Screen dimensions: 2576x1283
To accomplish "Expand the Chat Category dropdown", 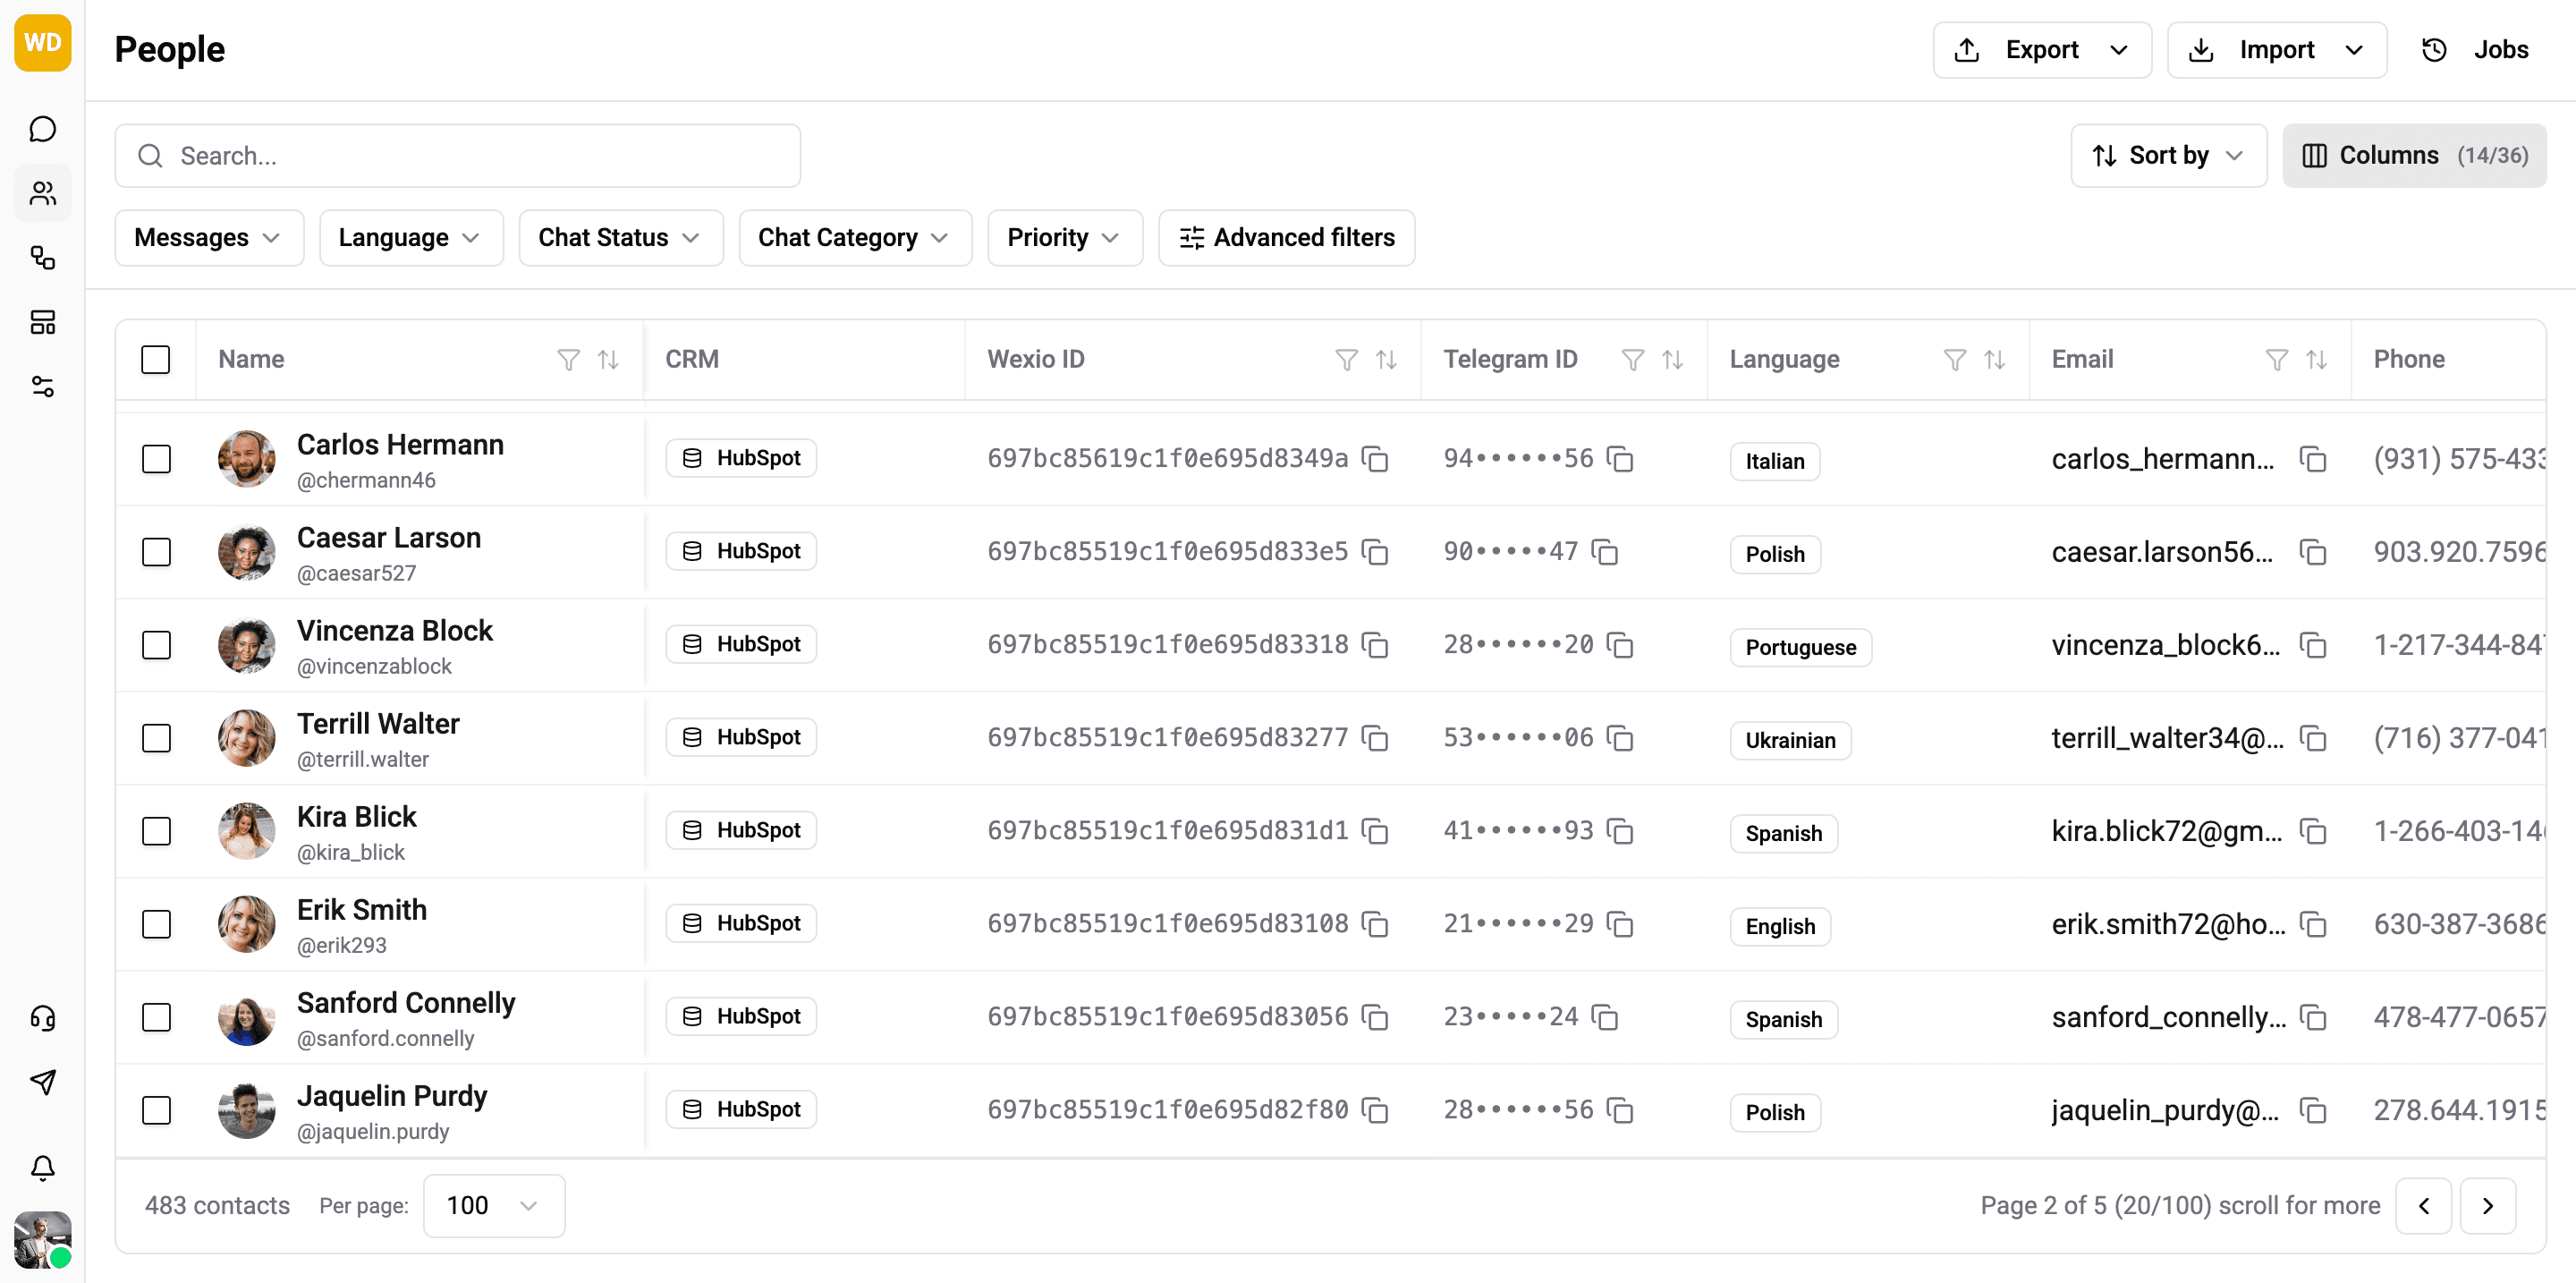I will [x=855, y=237].
